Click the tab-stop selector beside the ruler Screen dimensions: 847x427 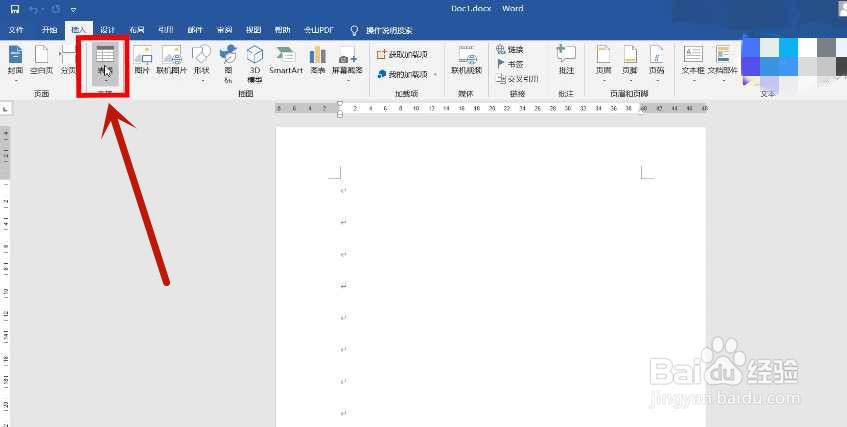(5, 109)
